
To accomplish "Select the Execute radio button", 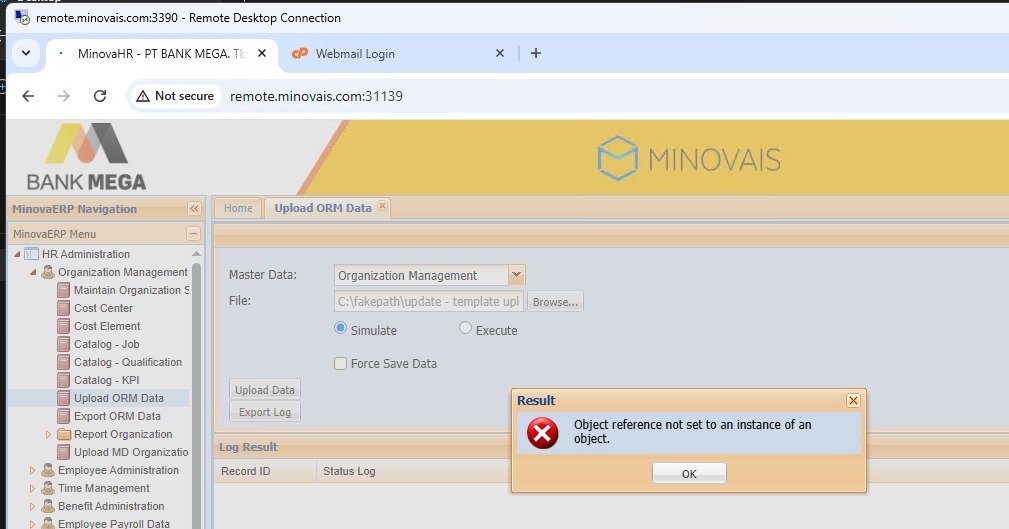I will click(x=465, y=328).
